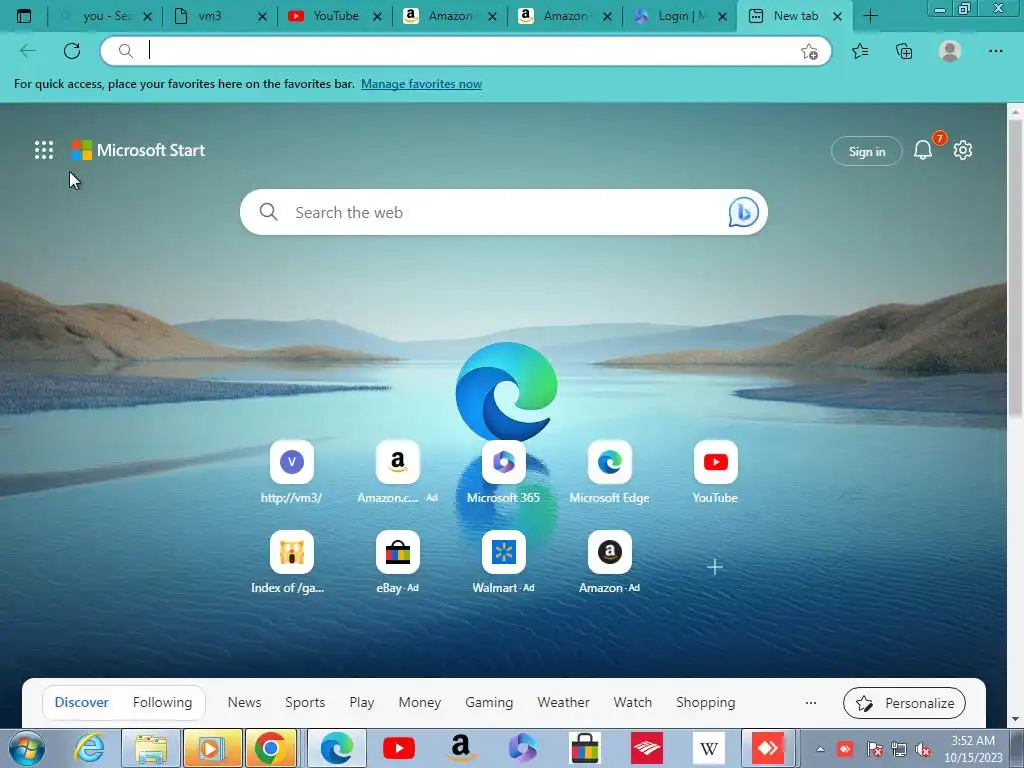Open the Microsoft Edge quick link tile
This screenshot has width=1024, height=768.
point(609,462)
